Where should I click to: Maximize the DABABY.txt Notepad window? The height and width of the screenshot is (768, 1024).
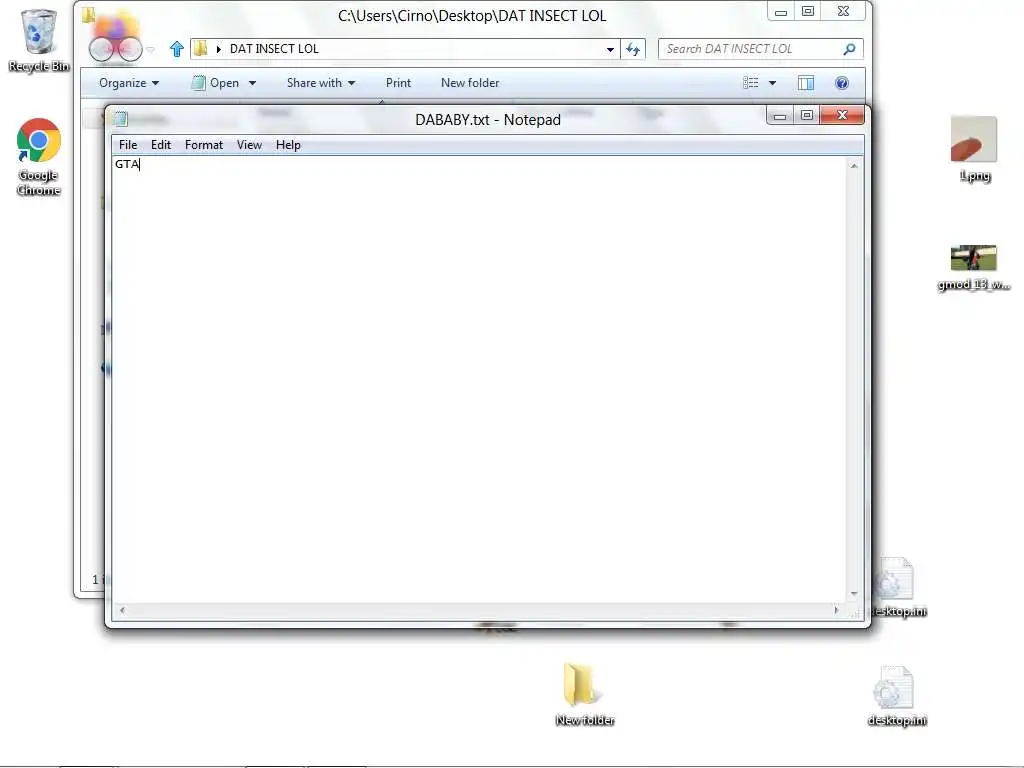[x=807, y=116]
